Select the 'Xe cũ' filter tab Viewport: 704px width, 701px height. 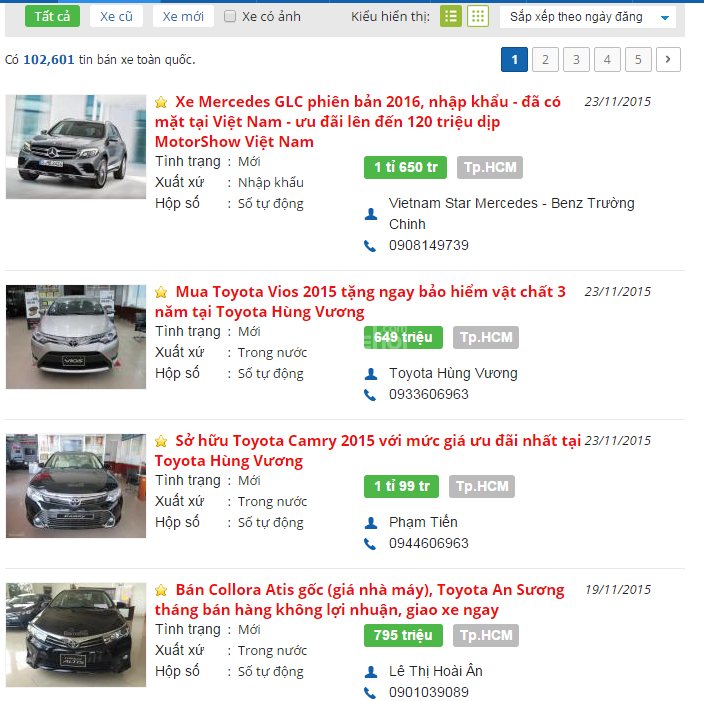[116, 17]
